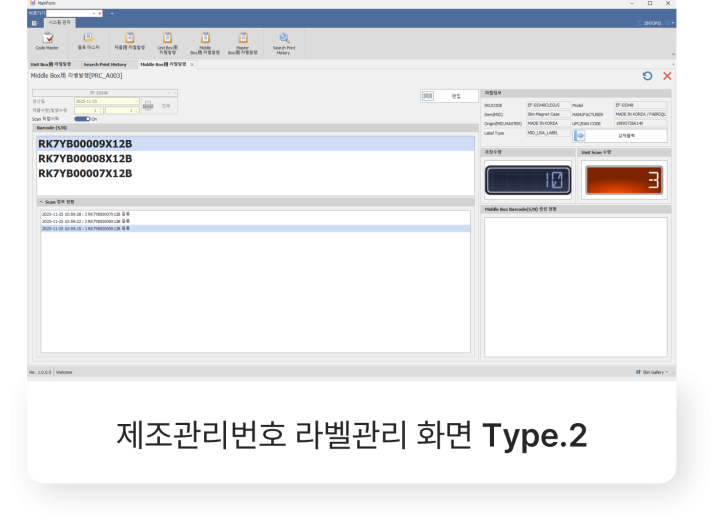720x525 pixels.
Task: Click the empty Middle Box Barcode list area
Action: (576, 287)
